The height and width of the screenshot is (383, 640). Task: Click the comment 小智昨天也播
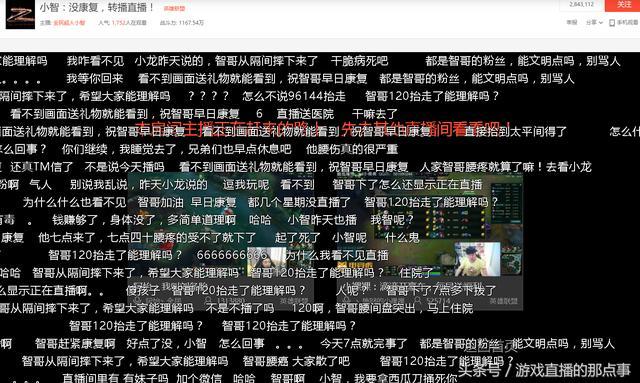322,220
